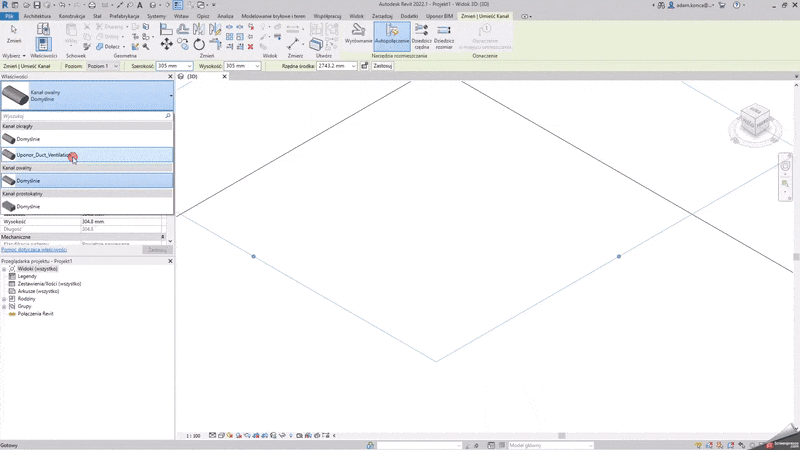Select the Offset tool

183,29
